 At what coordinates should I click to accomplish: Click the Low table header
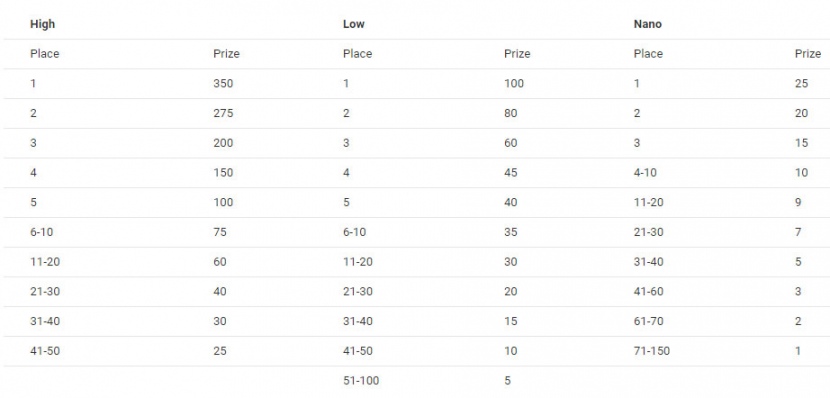pyautogui.click(x=354, y=24)
